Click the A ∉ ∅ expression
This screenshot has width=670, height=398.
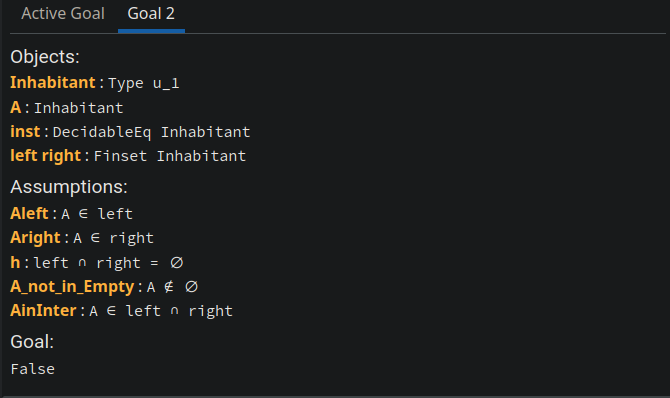click(x=172, y=287)
